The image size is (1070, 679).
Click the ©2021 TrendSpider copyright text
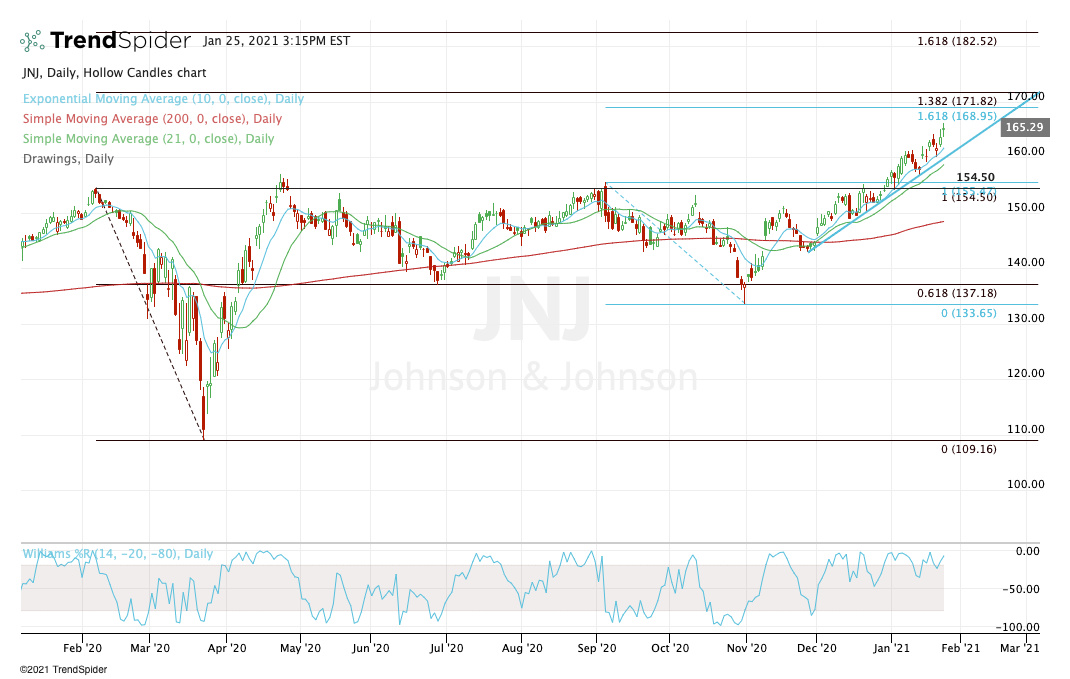click(63, 670)
